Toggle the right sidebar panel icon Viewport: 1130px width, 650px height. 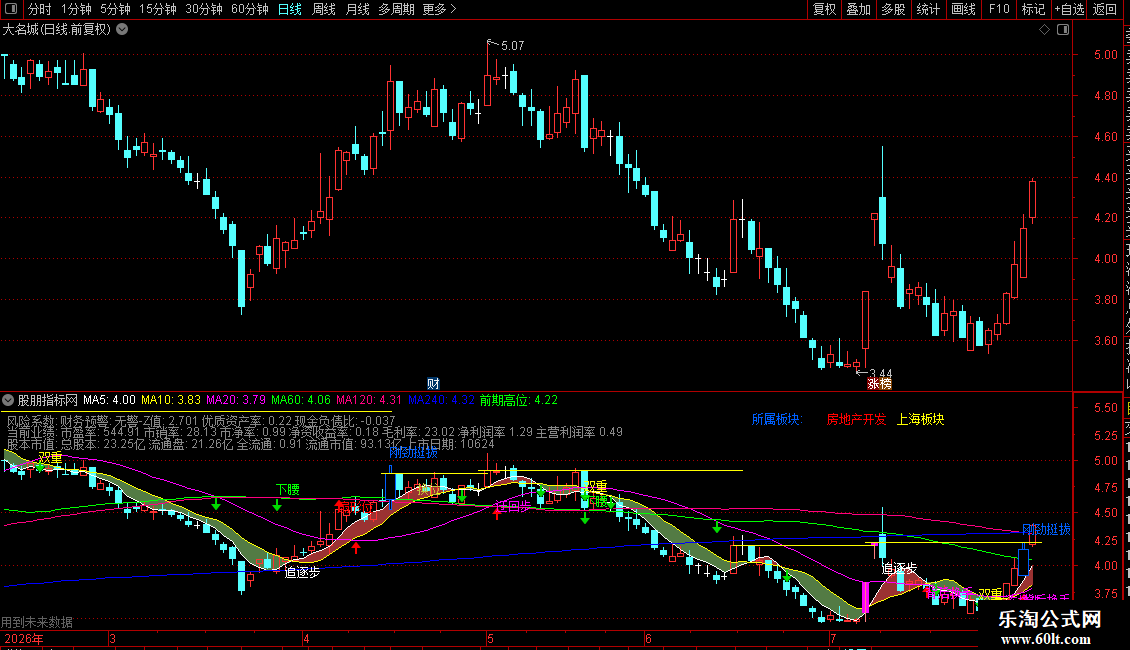[x=1063, y=30]
